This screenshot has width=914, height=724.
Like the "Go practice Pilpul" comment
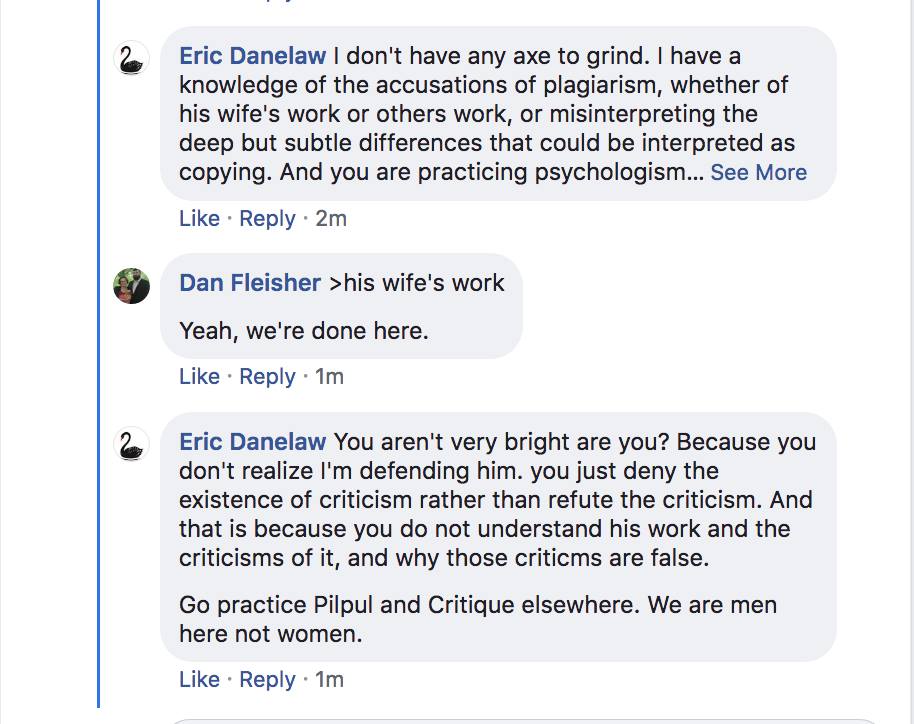tap(199, 680)
